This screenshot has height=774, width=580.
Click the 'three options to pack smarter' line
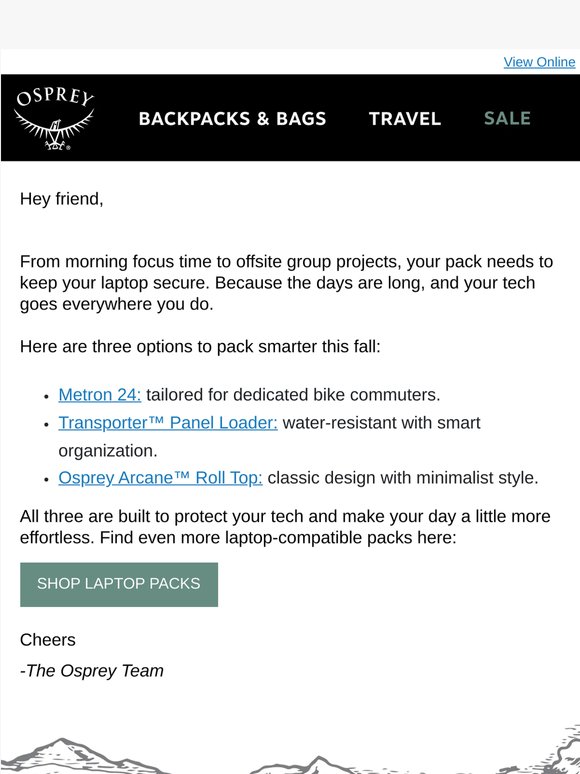(x=200, y=347)
